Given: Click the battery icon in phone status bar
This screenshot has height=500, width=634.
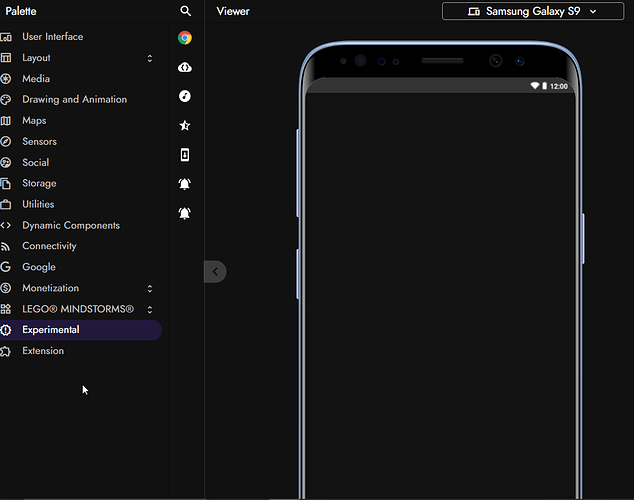Looking at the screenshot, I should pyautogui.click(x=544, y=86).
